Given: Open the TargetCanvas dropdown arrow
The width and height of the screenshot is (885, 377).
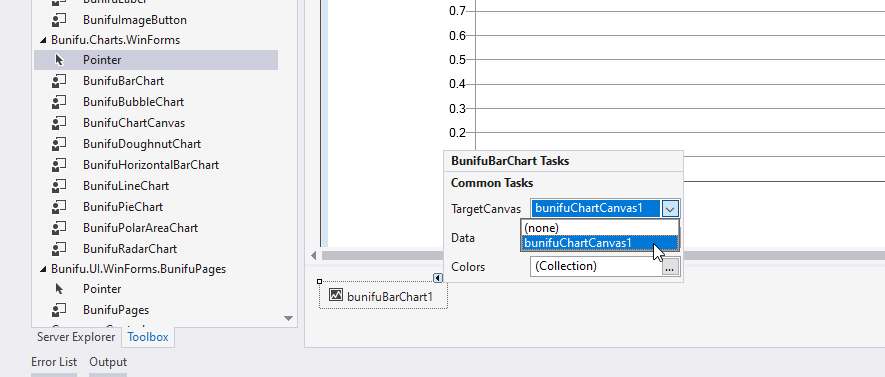Looking at the screenshot, I should (670, 209).
